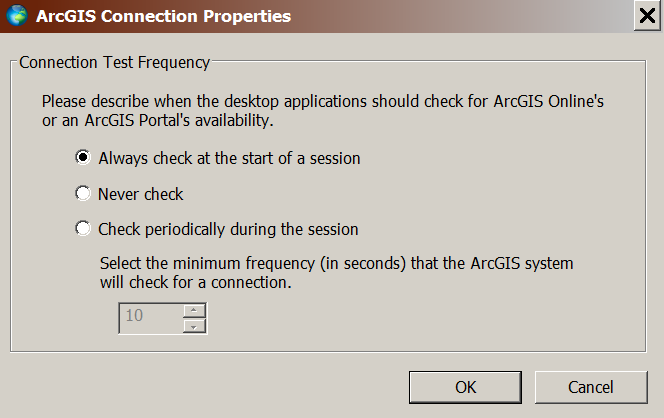Click the ArcGIS globe icon in title bar
This screenshot has width=664, height=418.
pyautogui.click(x=17, y=16)
